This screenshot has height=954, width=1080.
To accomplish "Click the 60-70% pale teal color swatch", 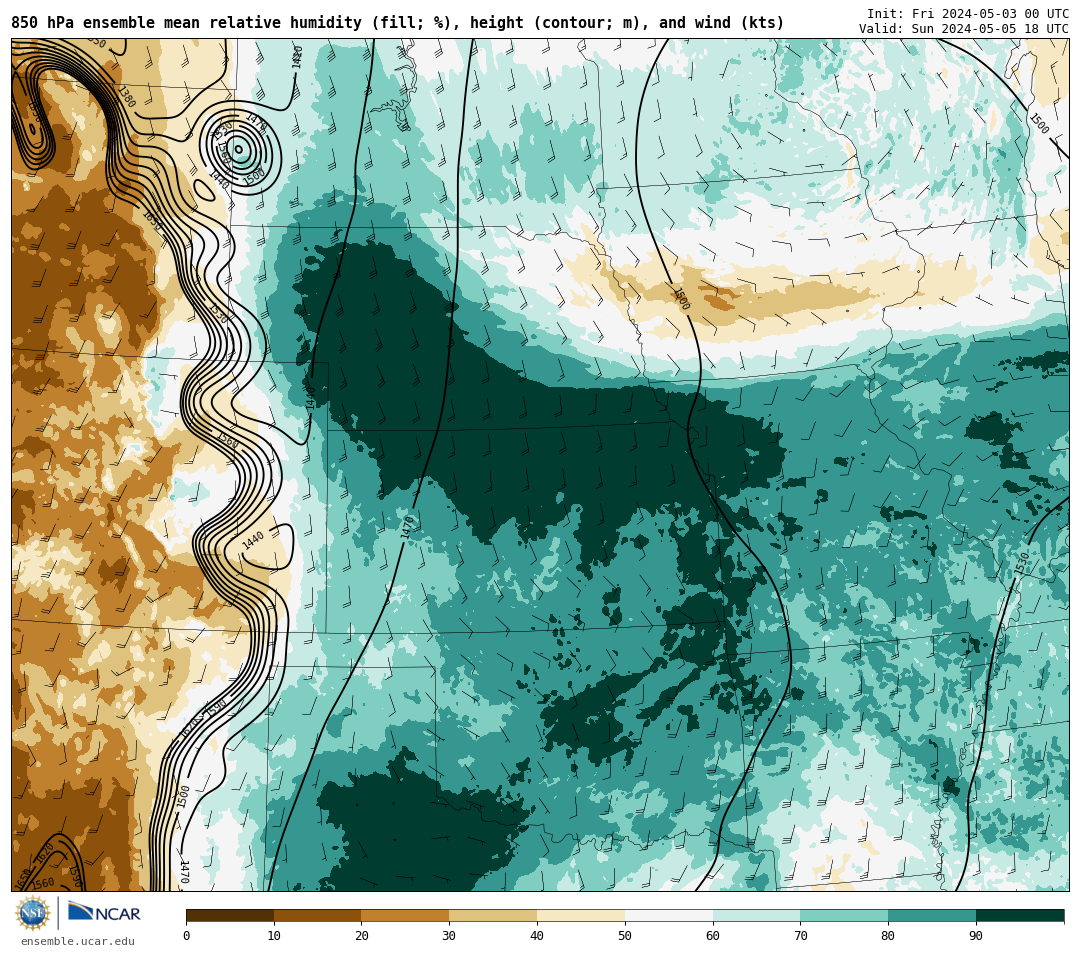I will pyautogui.click(x=756, y=915).
